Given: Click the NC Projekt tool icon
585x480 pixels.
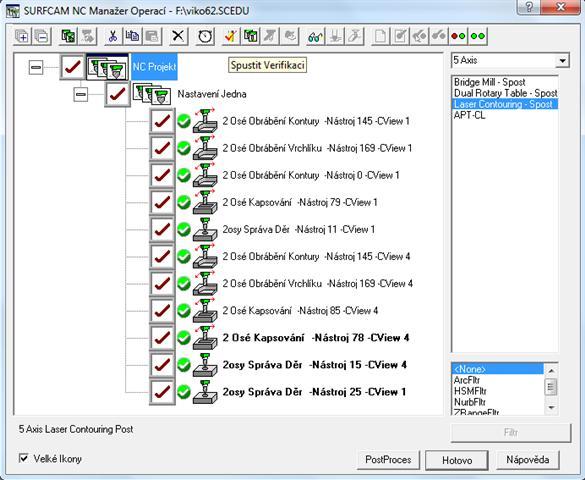Looking at the screenshot, I should coord(107,67).
